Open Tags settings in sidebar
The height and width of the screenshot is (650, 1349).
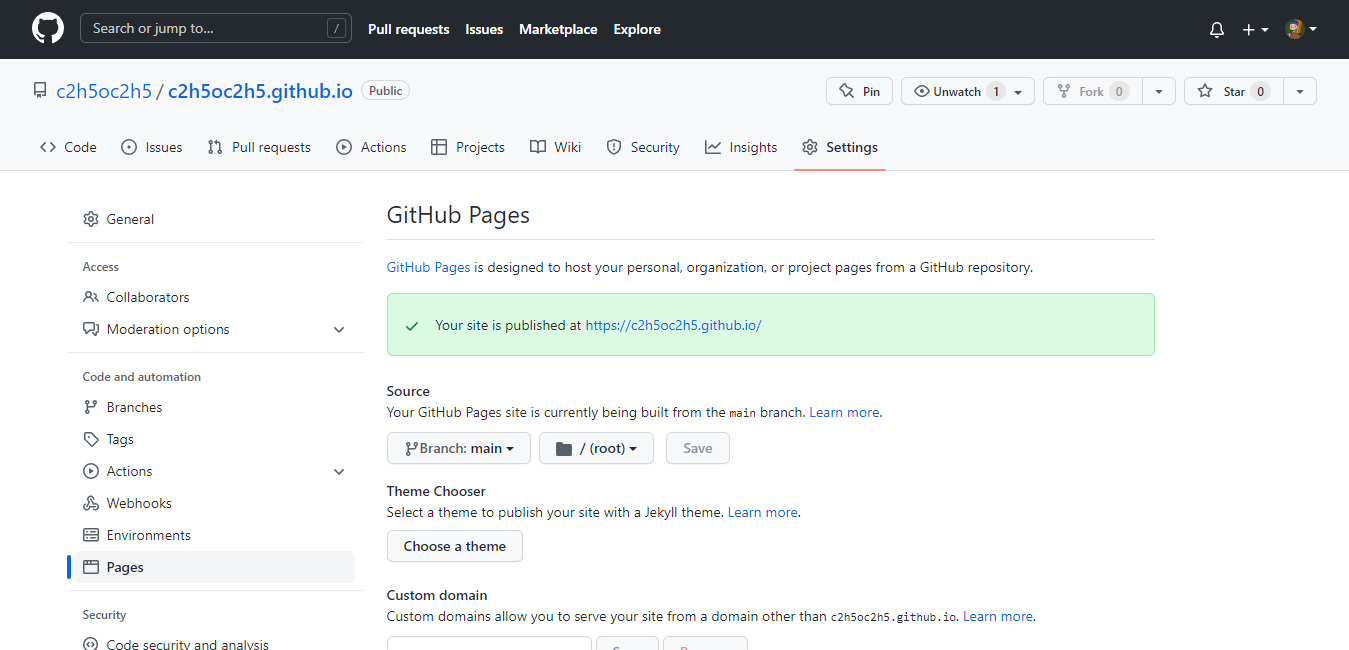click(120, 439)
